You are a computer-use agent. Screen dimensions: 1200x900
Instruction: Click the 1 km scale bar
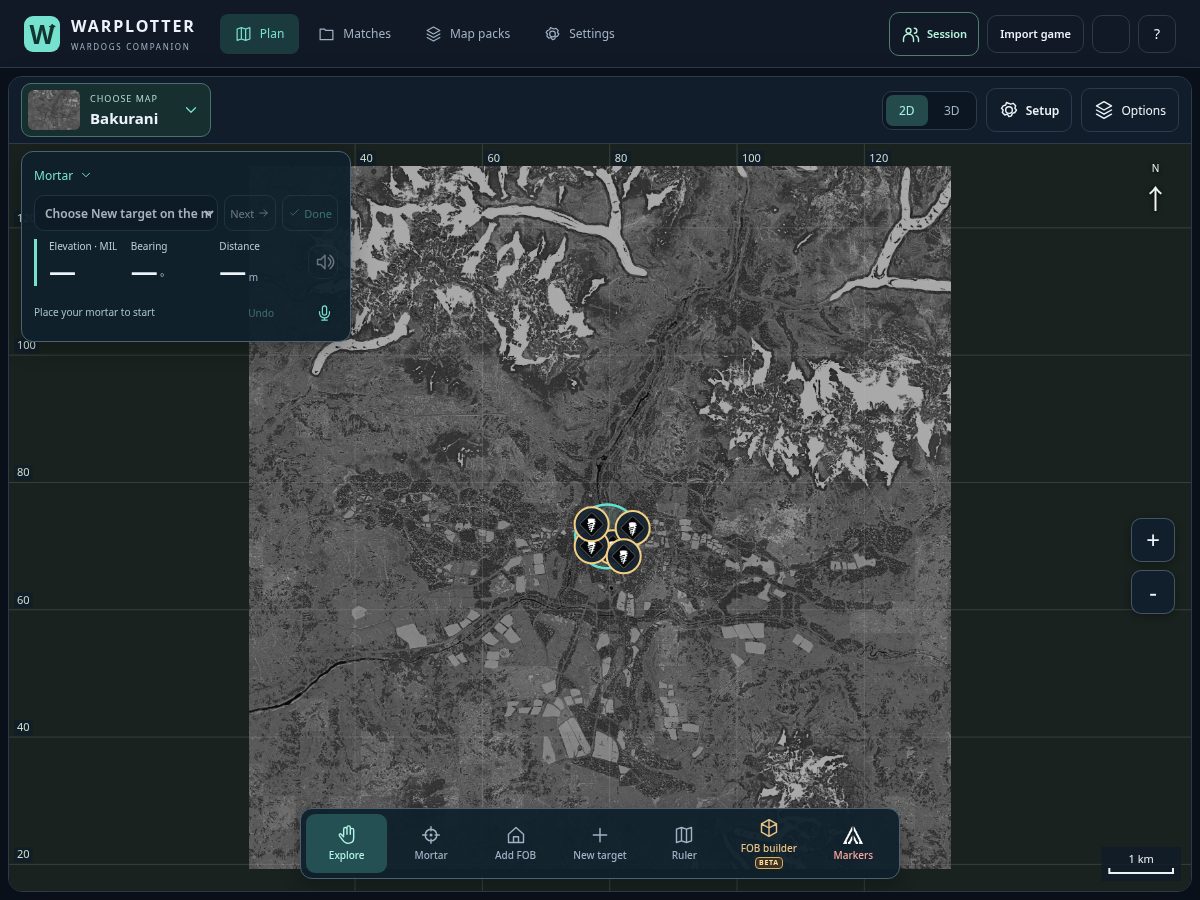pos(1141,862)
